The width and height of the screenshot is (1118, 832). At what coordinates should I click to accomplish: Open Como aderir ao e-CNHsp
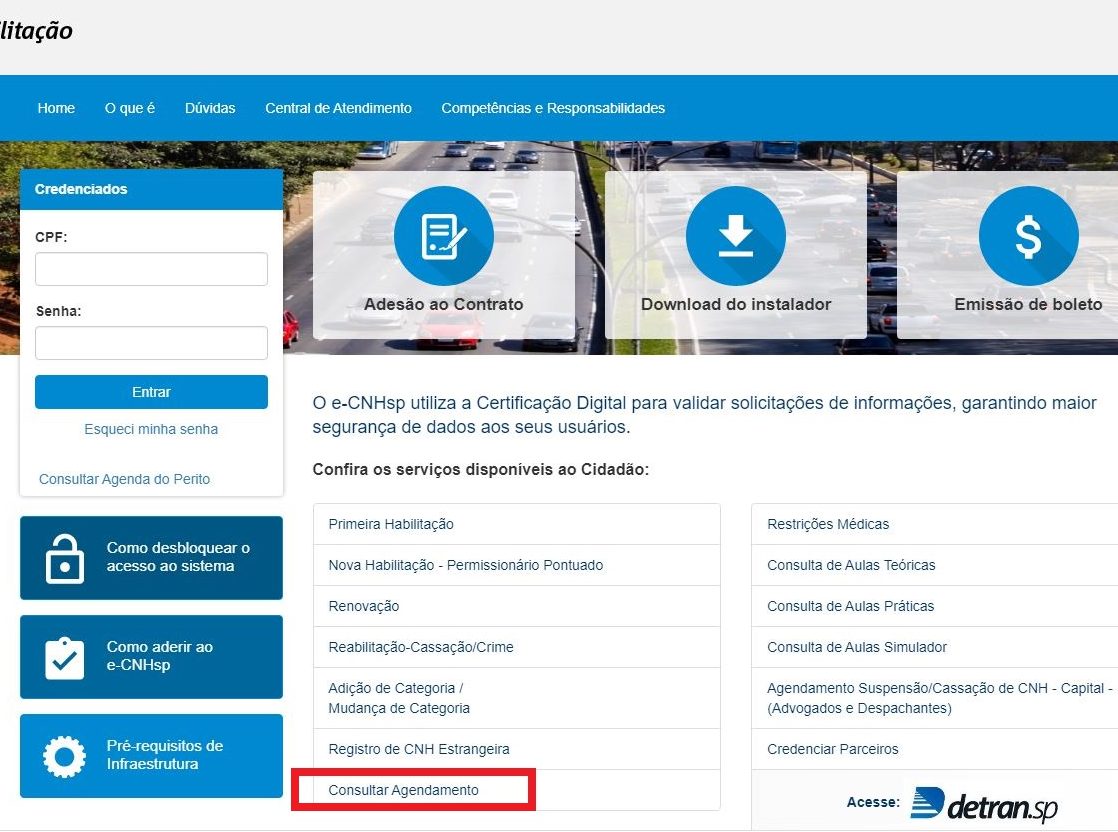coord(151,657)
